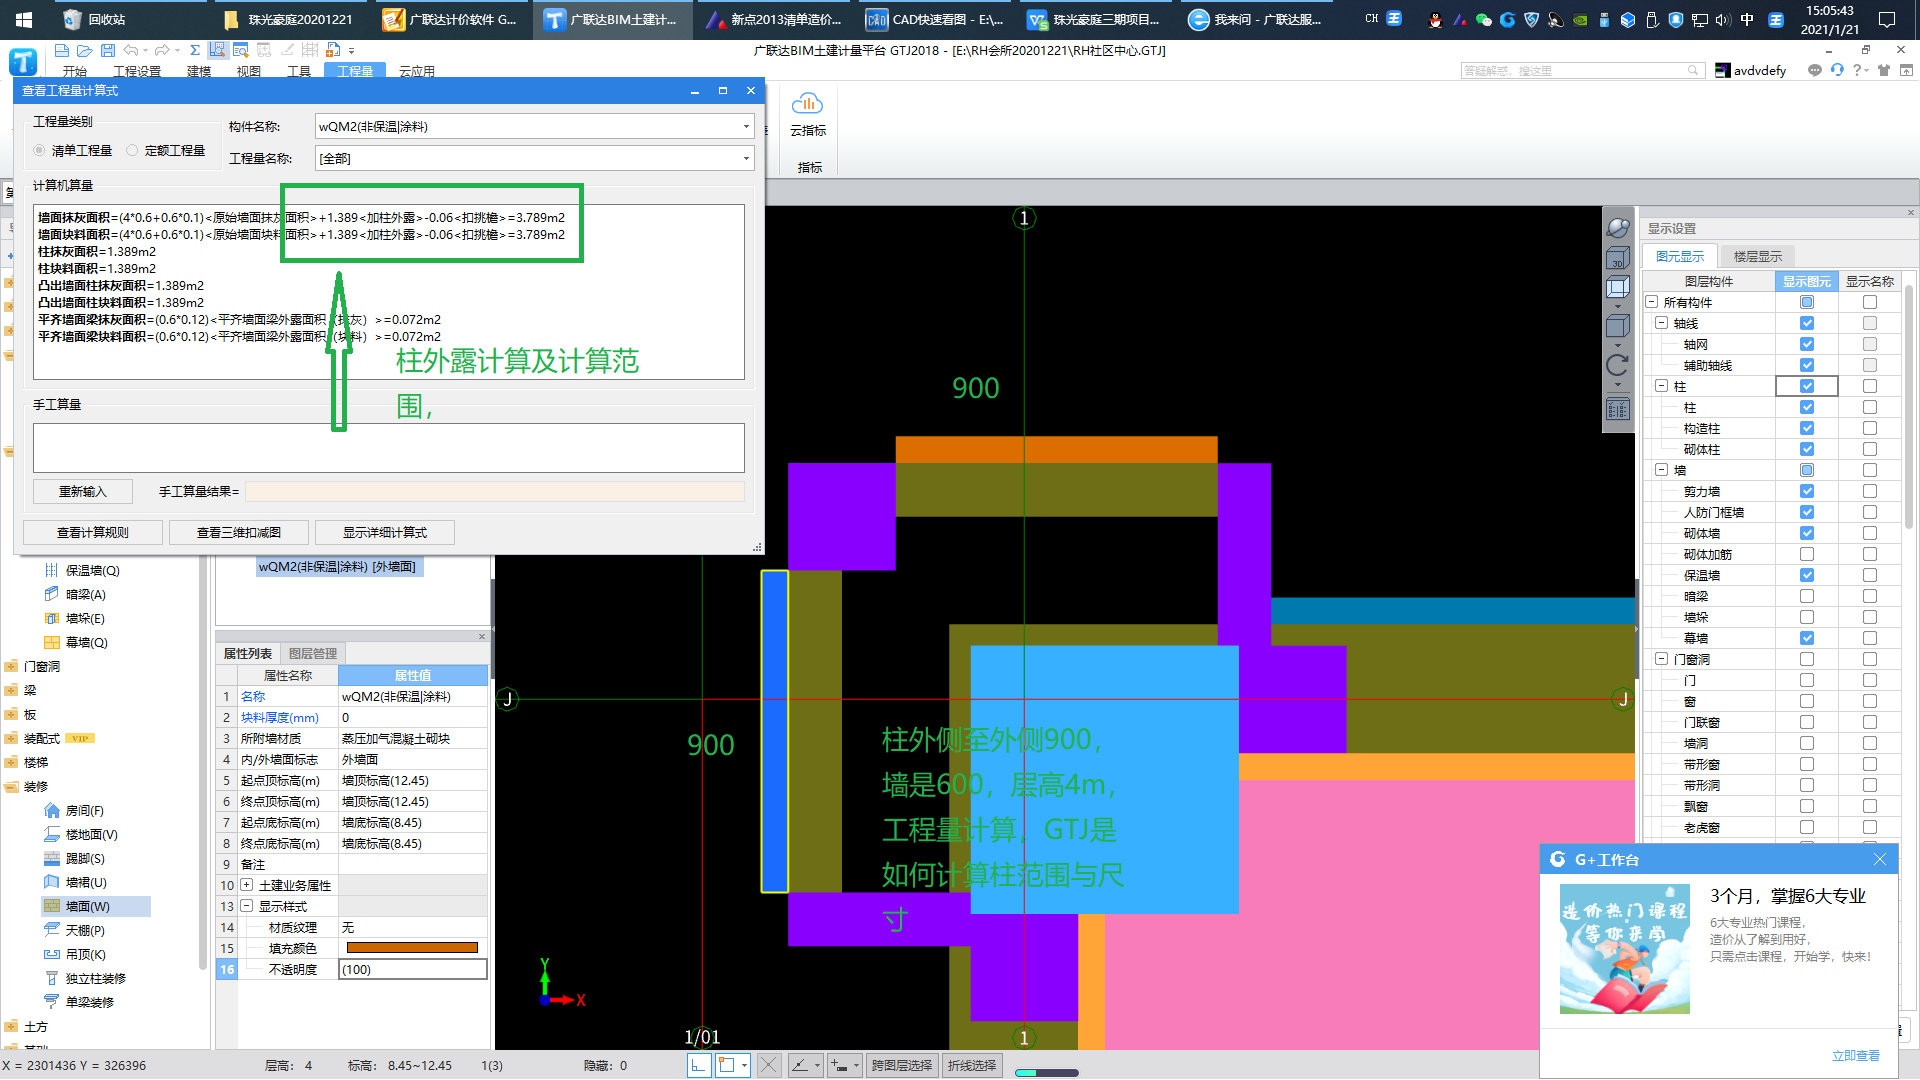
Task: Click the Open file folder icon
Action: coord(85,50)
